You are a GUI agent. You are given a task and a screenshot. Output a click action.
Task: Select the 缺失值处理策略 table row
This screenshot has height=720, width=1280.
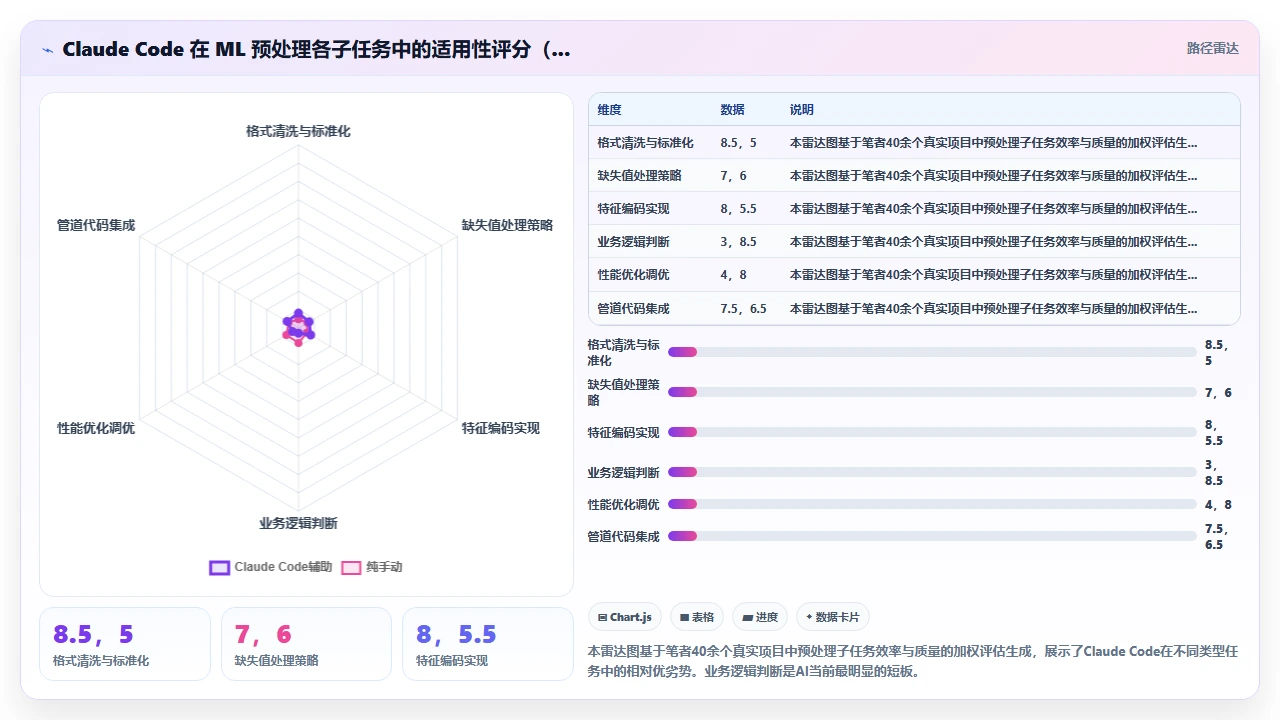tap(914, 175)
